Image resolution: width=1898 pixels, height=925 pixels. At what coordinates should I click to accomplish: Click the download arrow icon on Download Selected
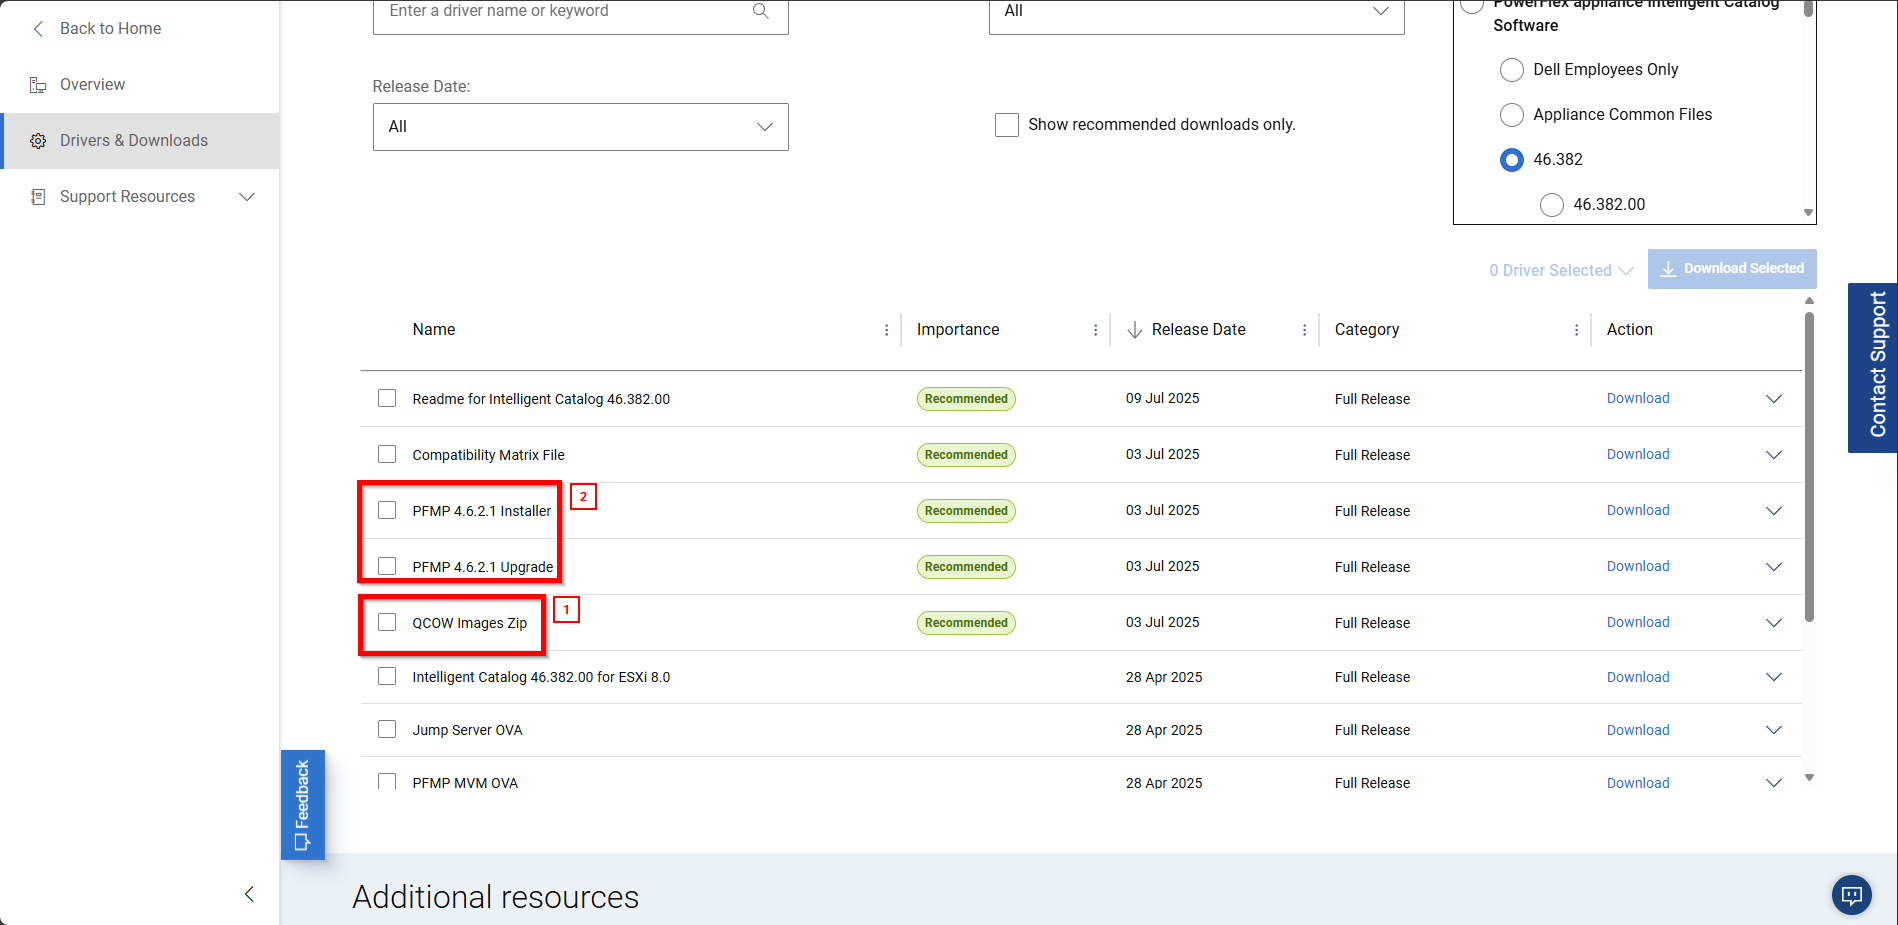point(1667,268)
